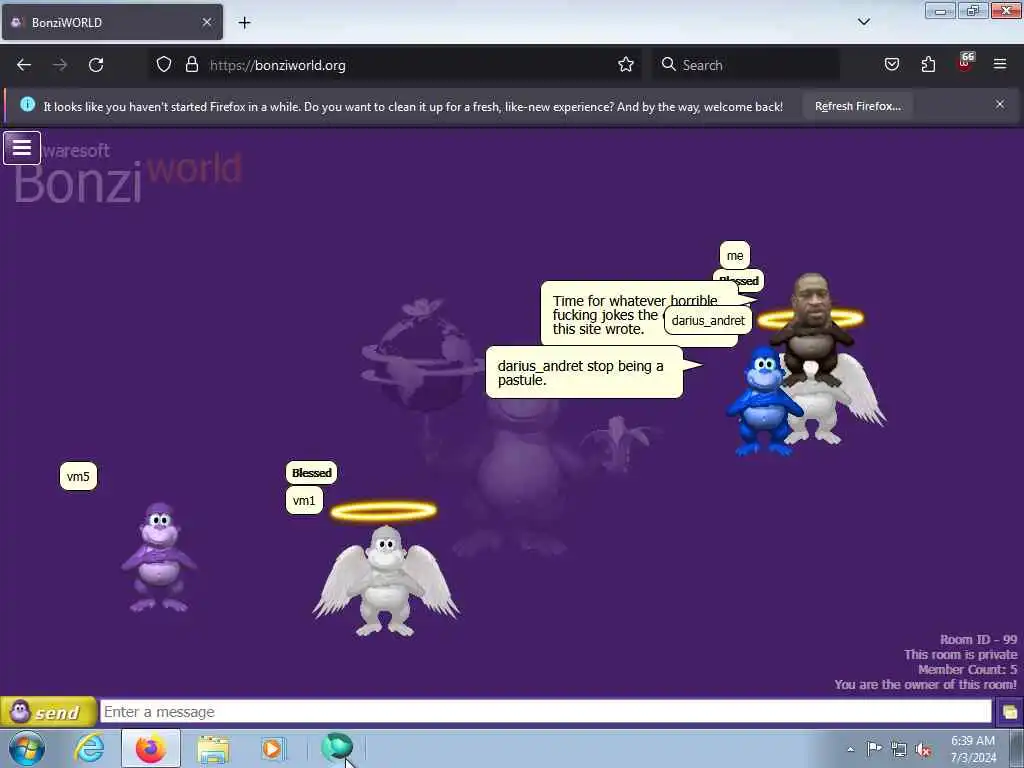This screenshot has height=768, width=1024.
Task: Close the BonziWORLD tab
Action: [x=206, y=22]
